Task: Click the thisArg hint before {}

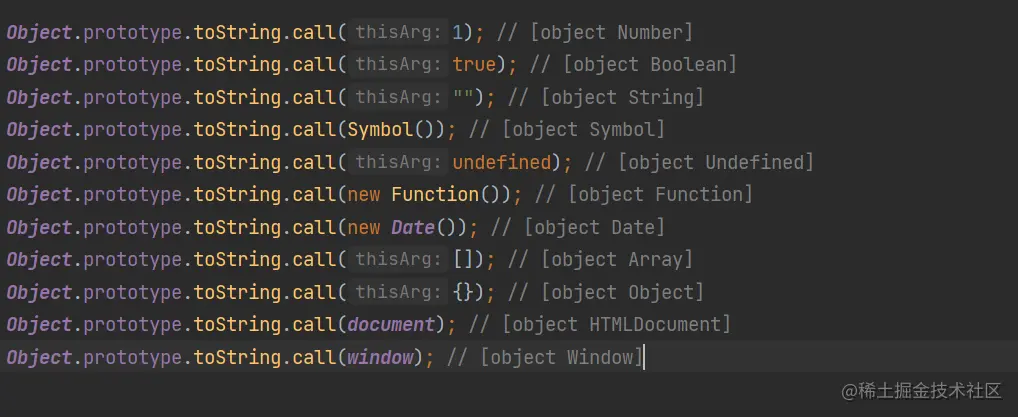Action: [x=399, y=292]
